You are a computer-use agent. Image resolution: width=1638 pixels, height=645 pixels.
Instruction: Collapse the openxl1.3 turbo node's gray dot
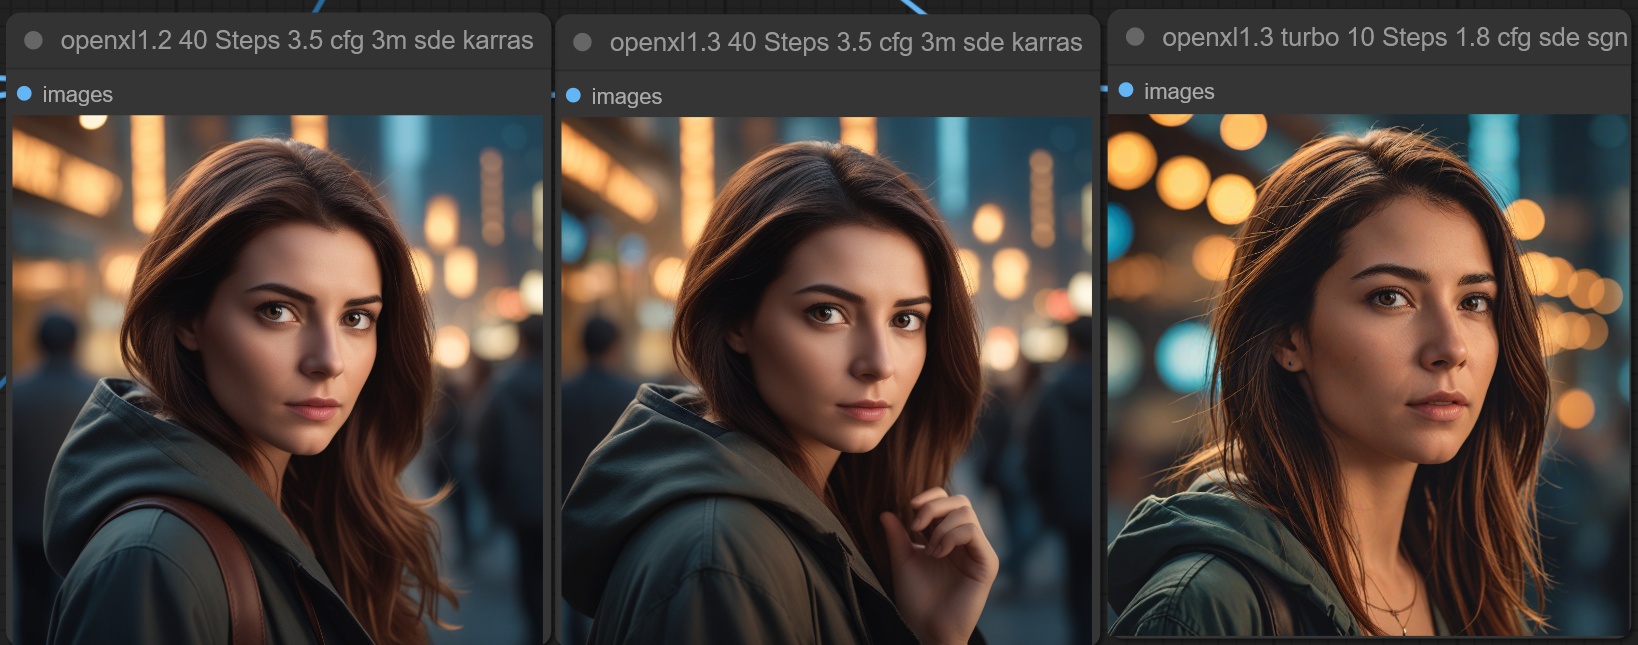[x=1134, y=37]
